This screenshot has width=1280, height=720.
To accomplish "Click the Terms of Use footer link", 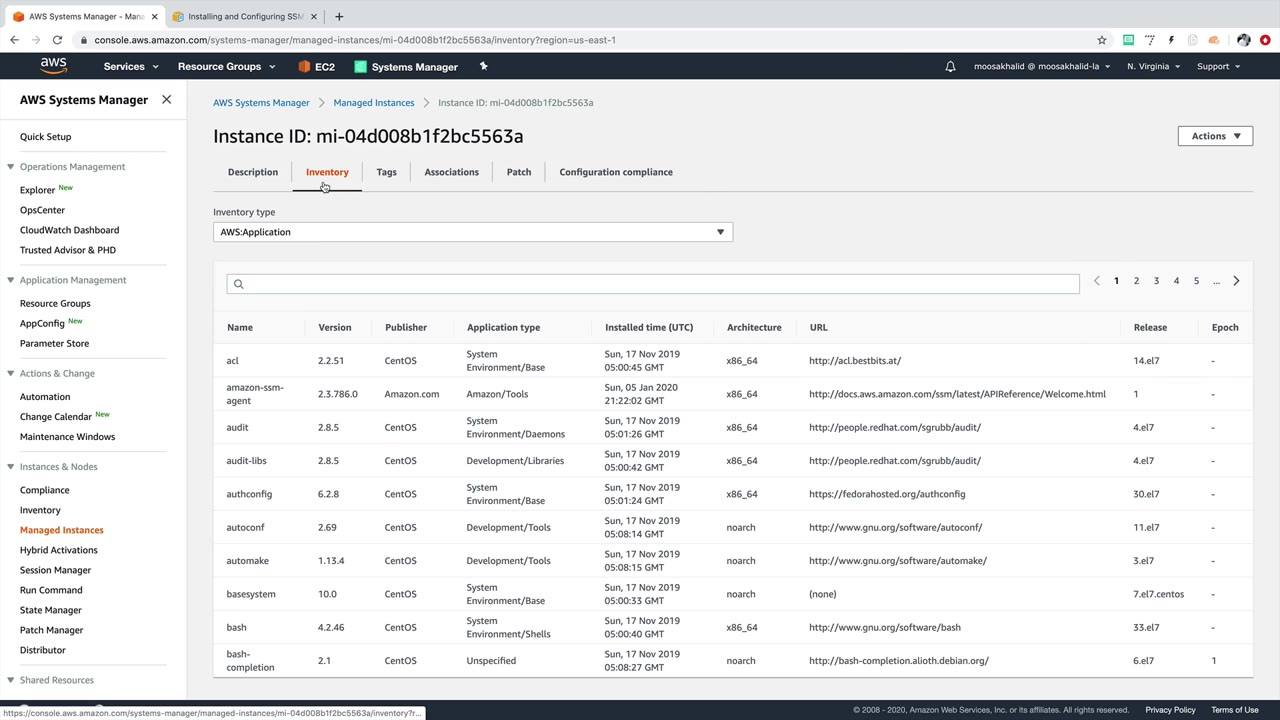I will (1235, 710).
